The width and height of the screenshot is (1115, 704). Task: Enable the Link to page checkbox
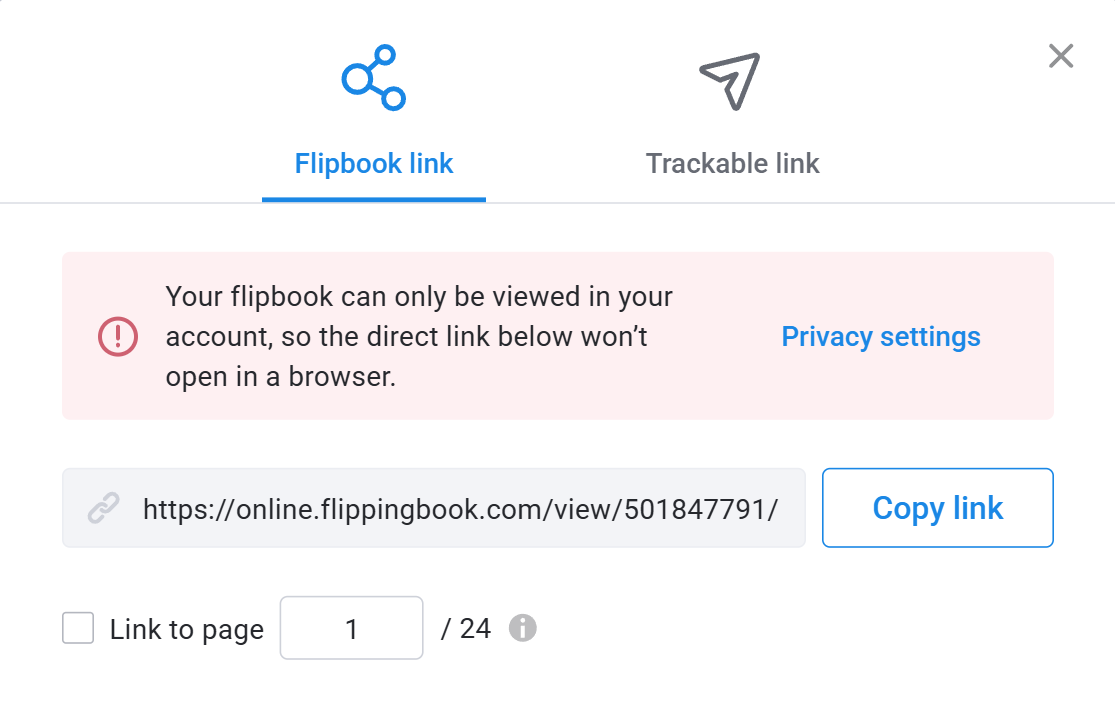tap(78, 628)
